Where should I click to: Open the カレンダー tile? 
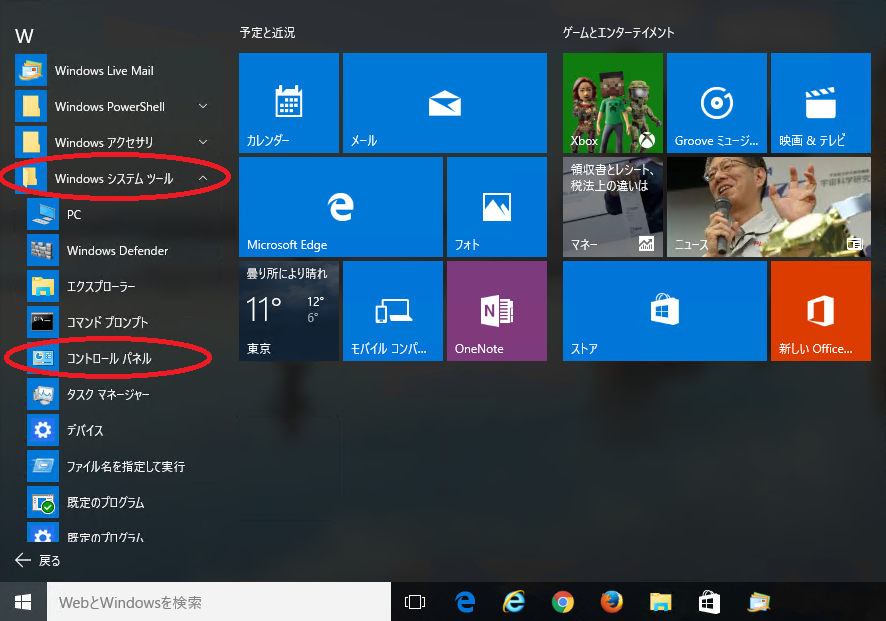tap(289, 103)
